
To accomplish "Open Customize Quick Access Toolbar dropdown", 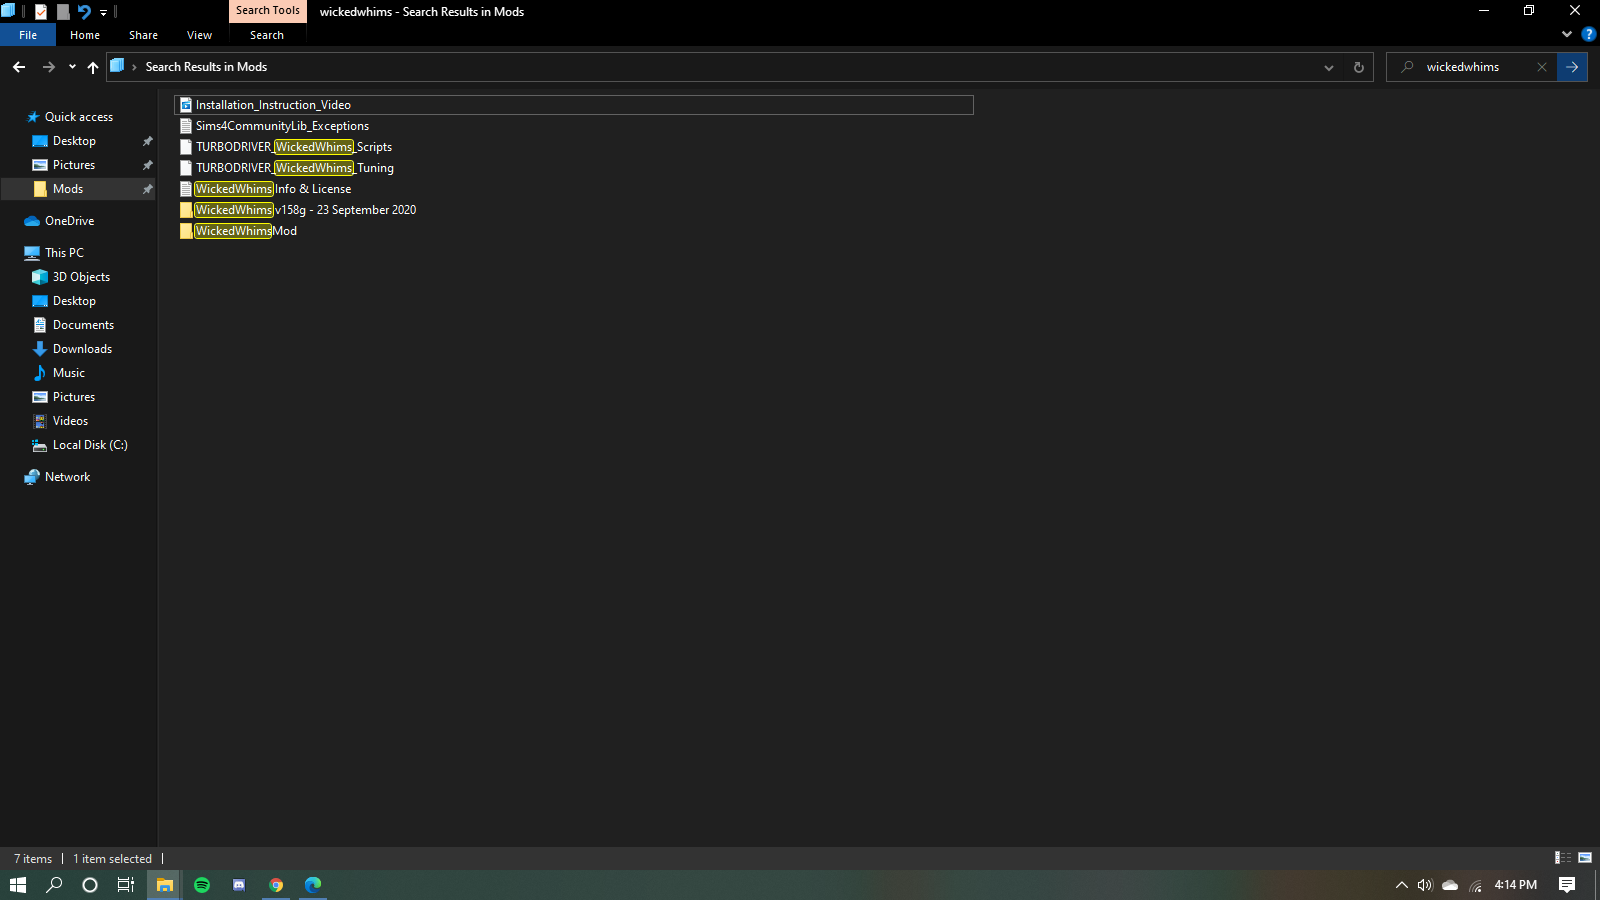I will coord(103,12).
